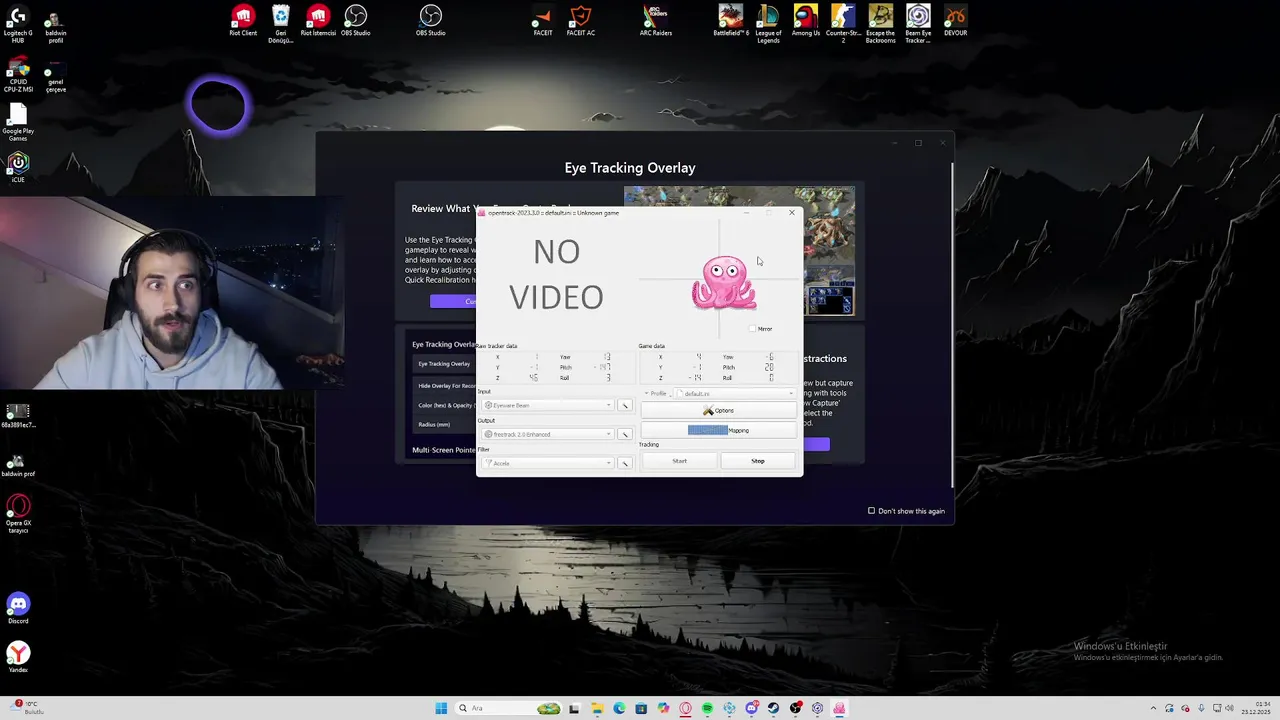Open Steam from the taskbar
The height and width of the screenshot is (720, 1280).
pos(773,708)
